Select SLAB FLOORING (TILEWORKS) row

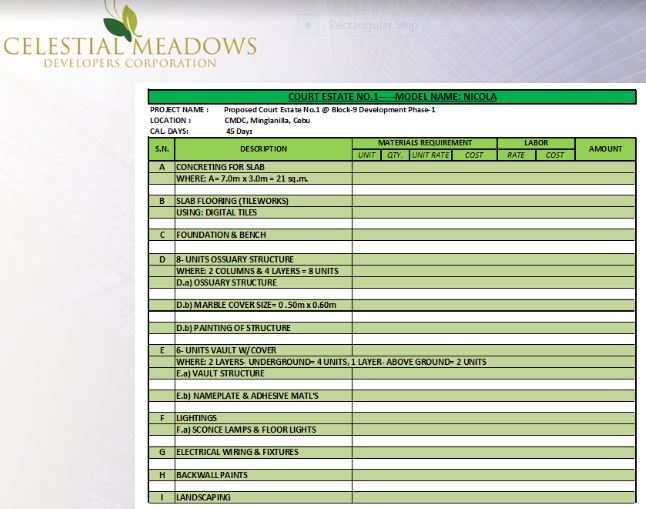pos(392,201)
